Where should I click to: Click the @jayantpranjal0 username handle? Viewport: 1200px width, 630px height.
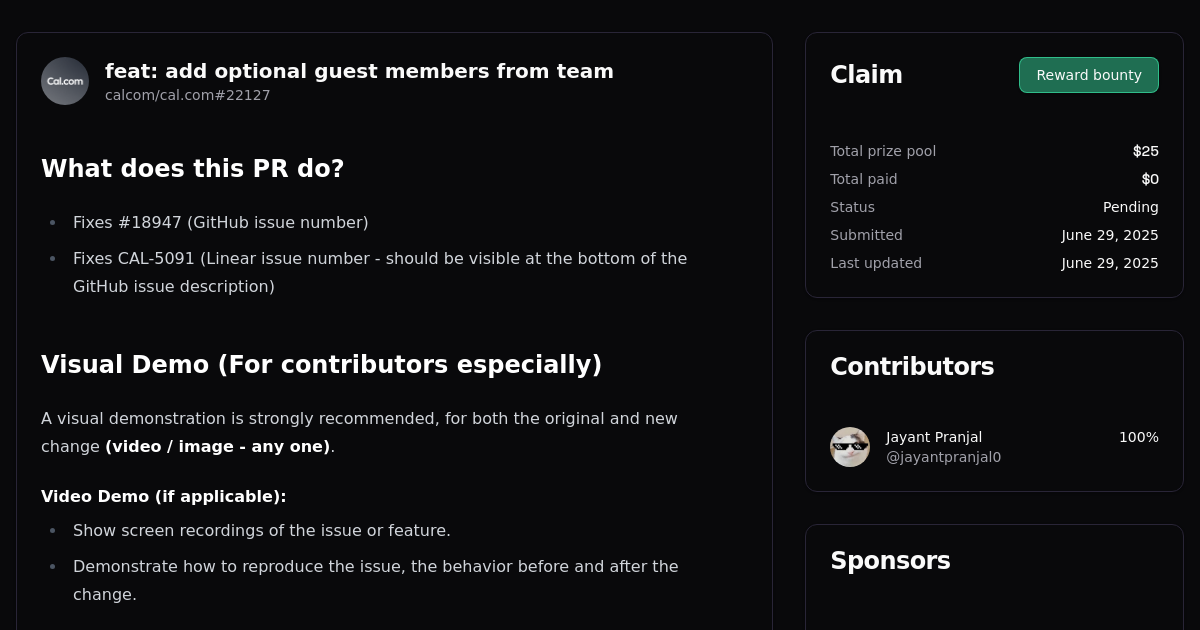[x=943, y=457]
